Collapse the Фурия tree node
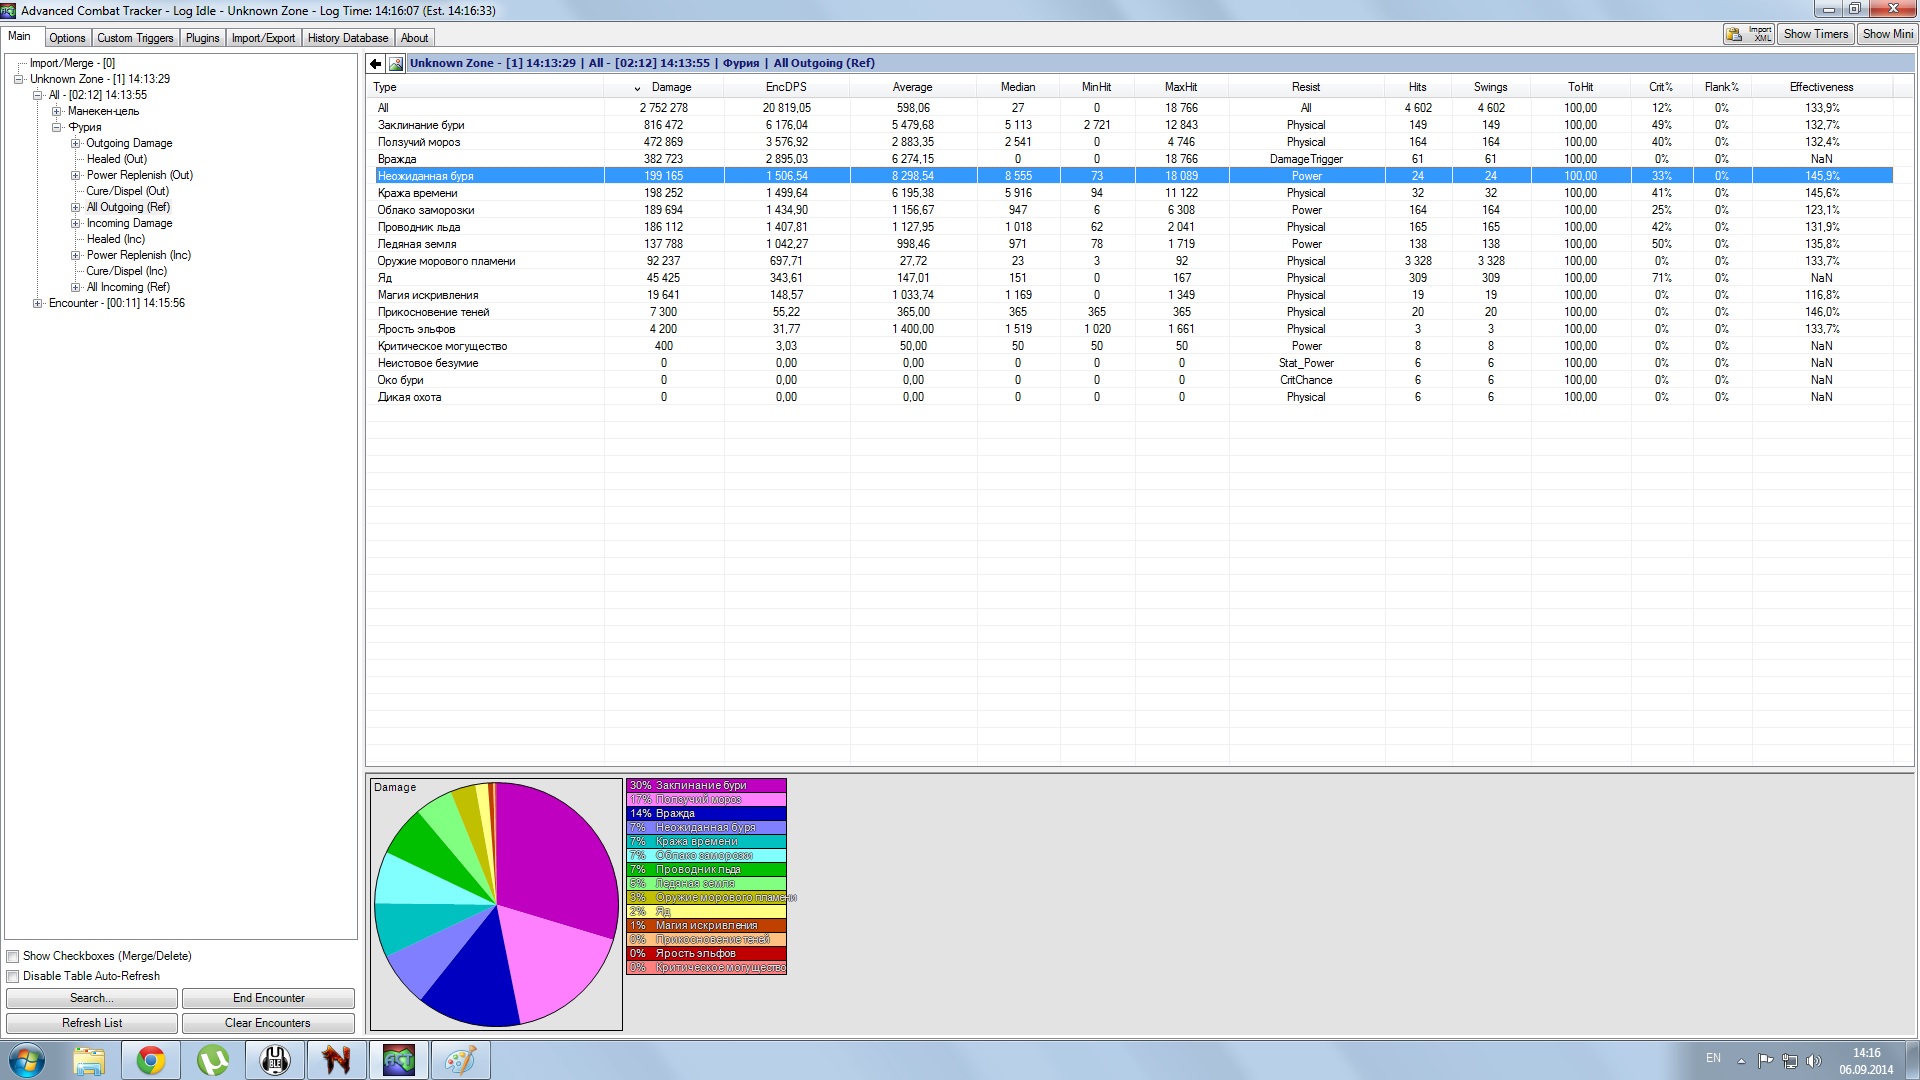The image size is (1920, 1080). click(x=56, y=127)
